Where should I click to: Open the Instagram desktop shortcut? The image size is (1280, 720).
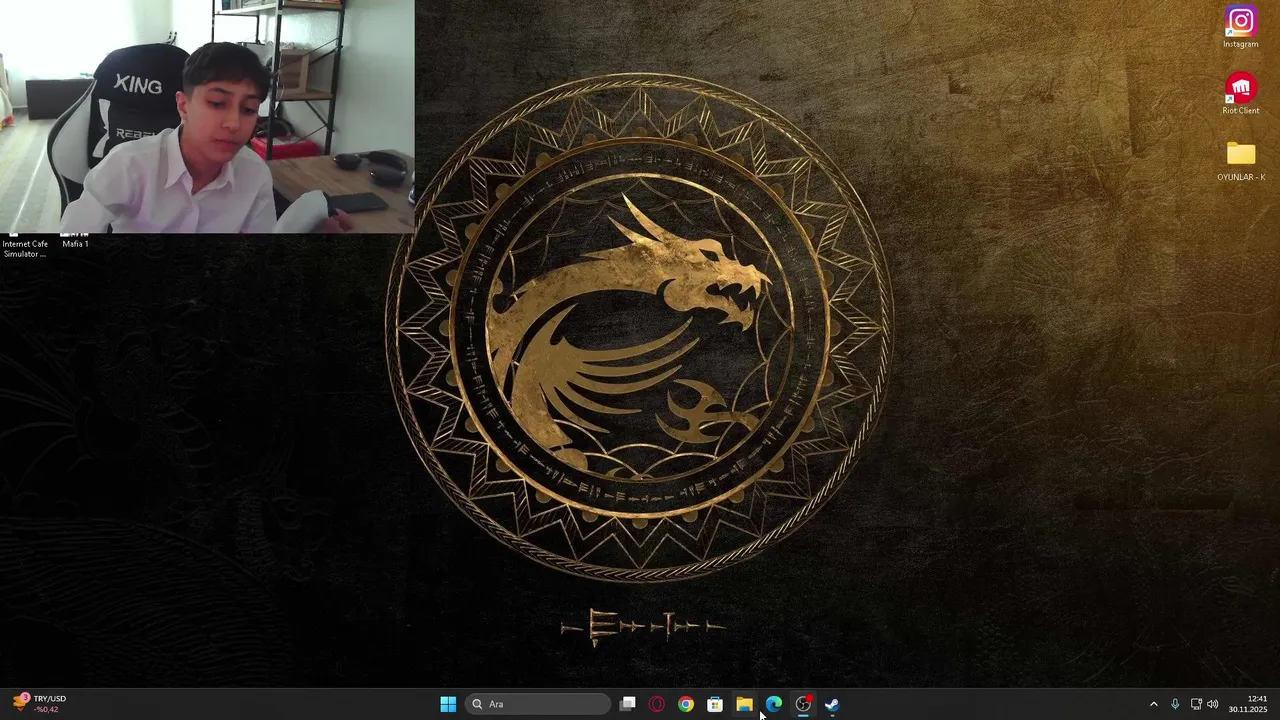pos(1241,27)
